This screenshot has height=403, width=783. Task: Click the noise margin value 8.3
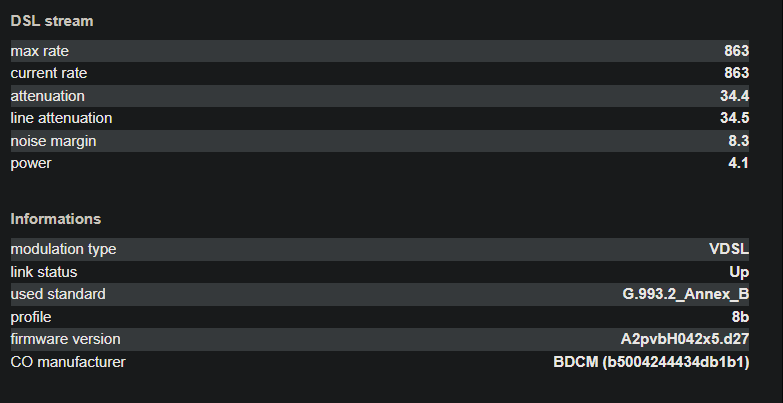pos(739,141)
